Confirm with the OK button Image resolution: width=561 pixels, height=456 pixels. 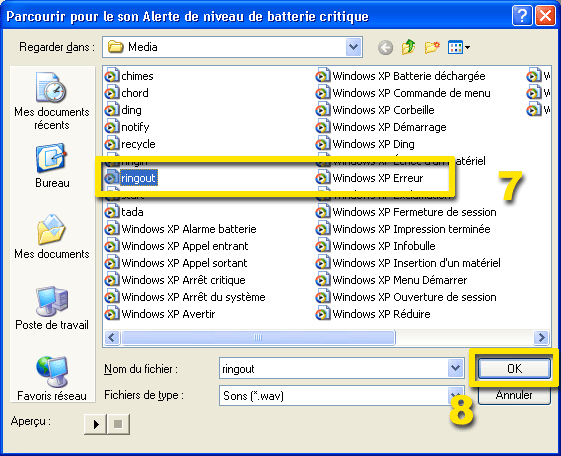coord(514,368)
